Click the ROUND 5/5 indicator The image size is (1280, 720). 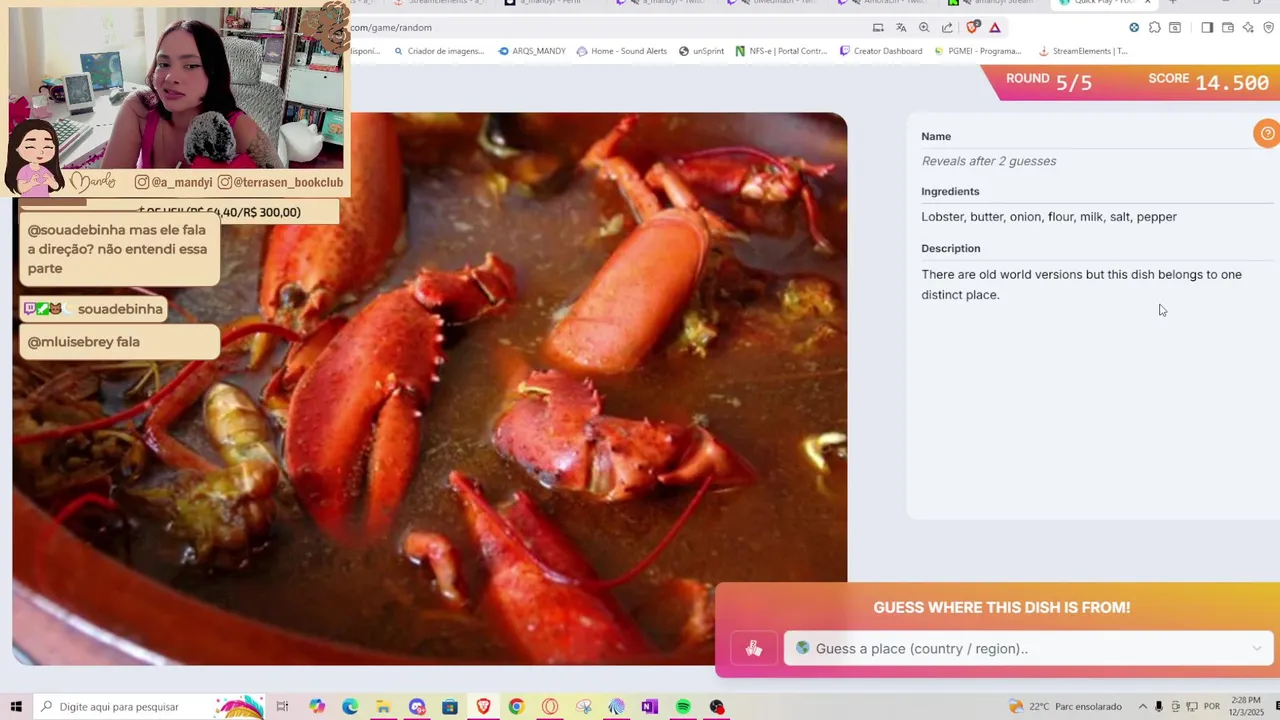tap(1049, 81)
